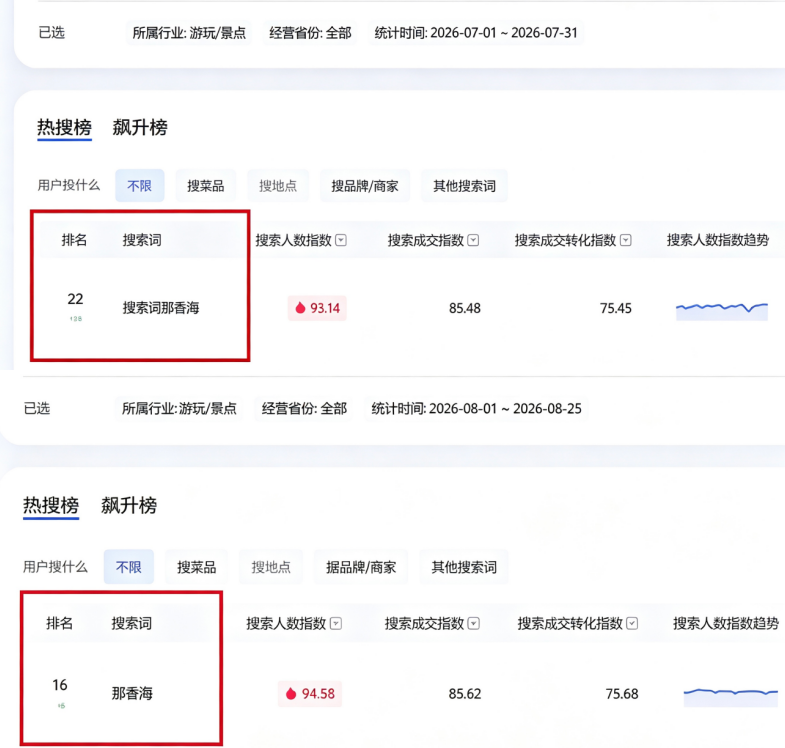Open the trend sparkline for rank 16 那香海

730,697
